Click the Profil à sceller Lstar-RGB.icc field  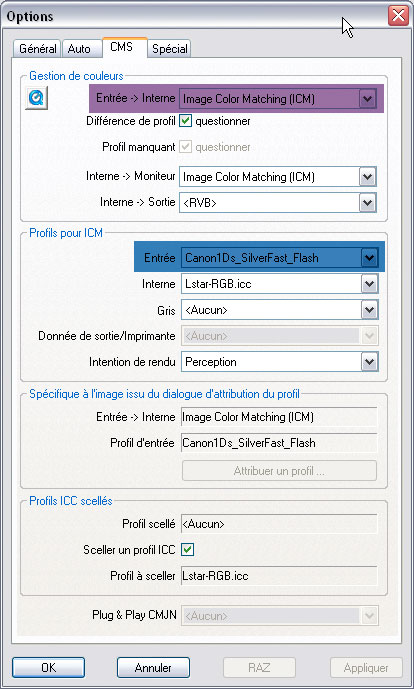(x=279, y=576)
